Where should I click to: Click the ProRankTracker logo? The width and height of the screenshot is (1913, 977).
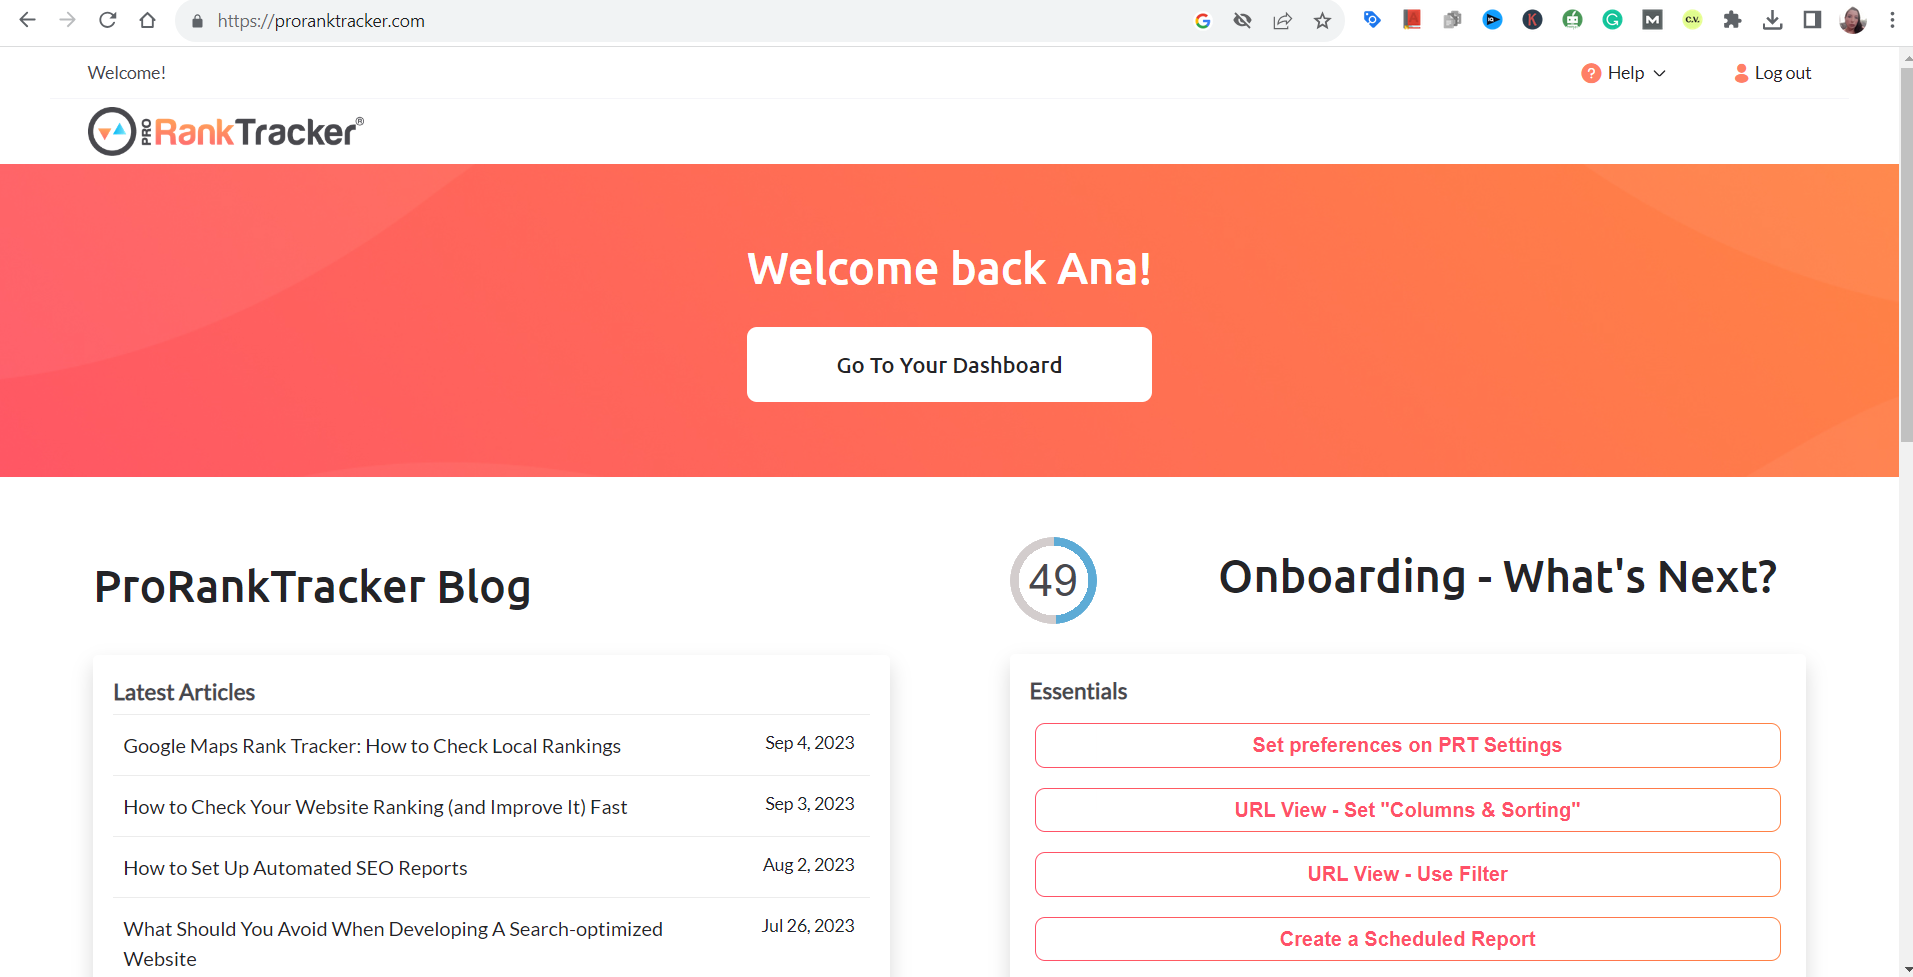click(226, 131)
